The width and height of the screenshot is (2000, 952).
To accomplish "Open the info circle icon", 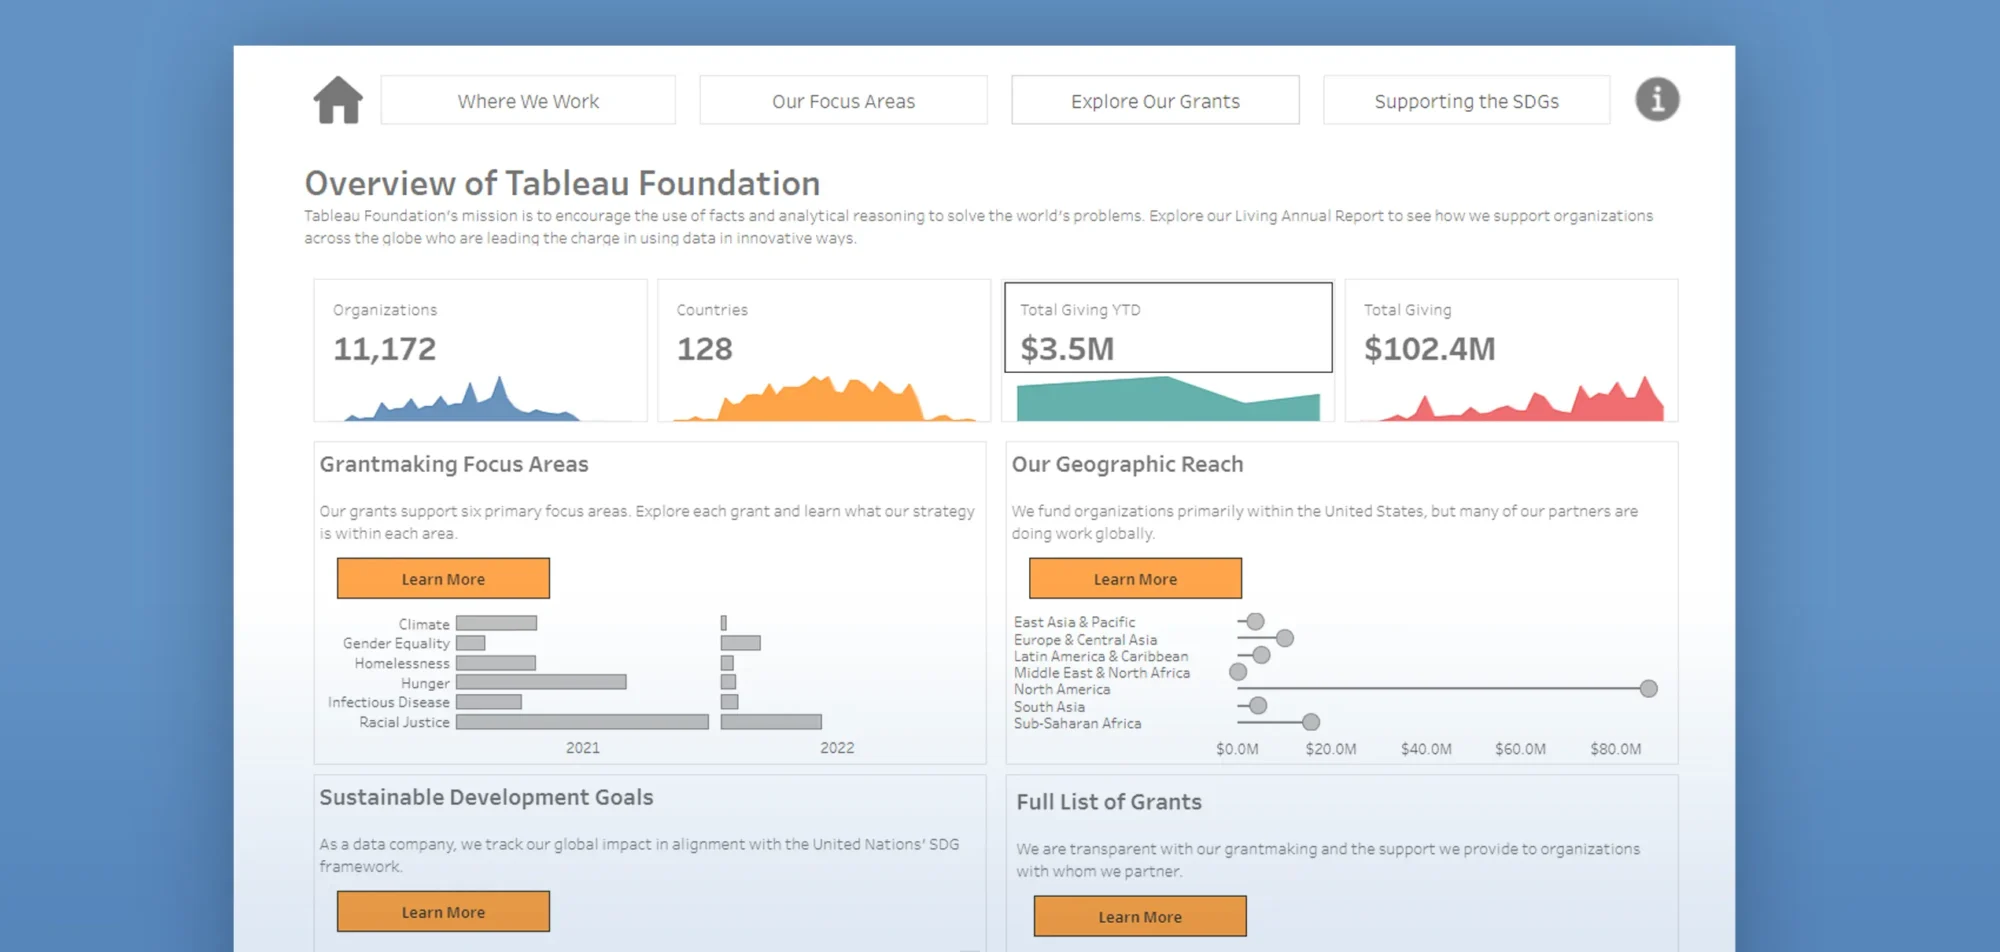I will tap(1657, 100).
